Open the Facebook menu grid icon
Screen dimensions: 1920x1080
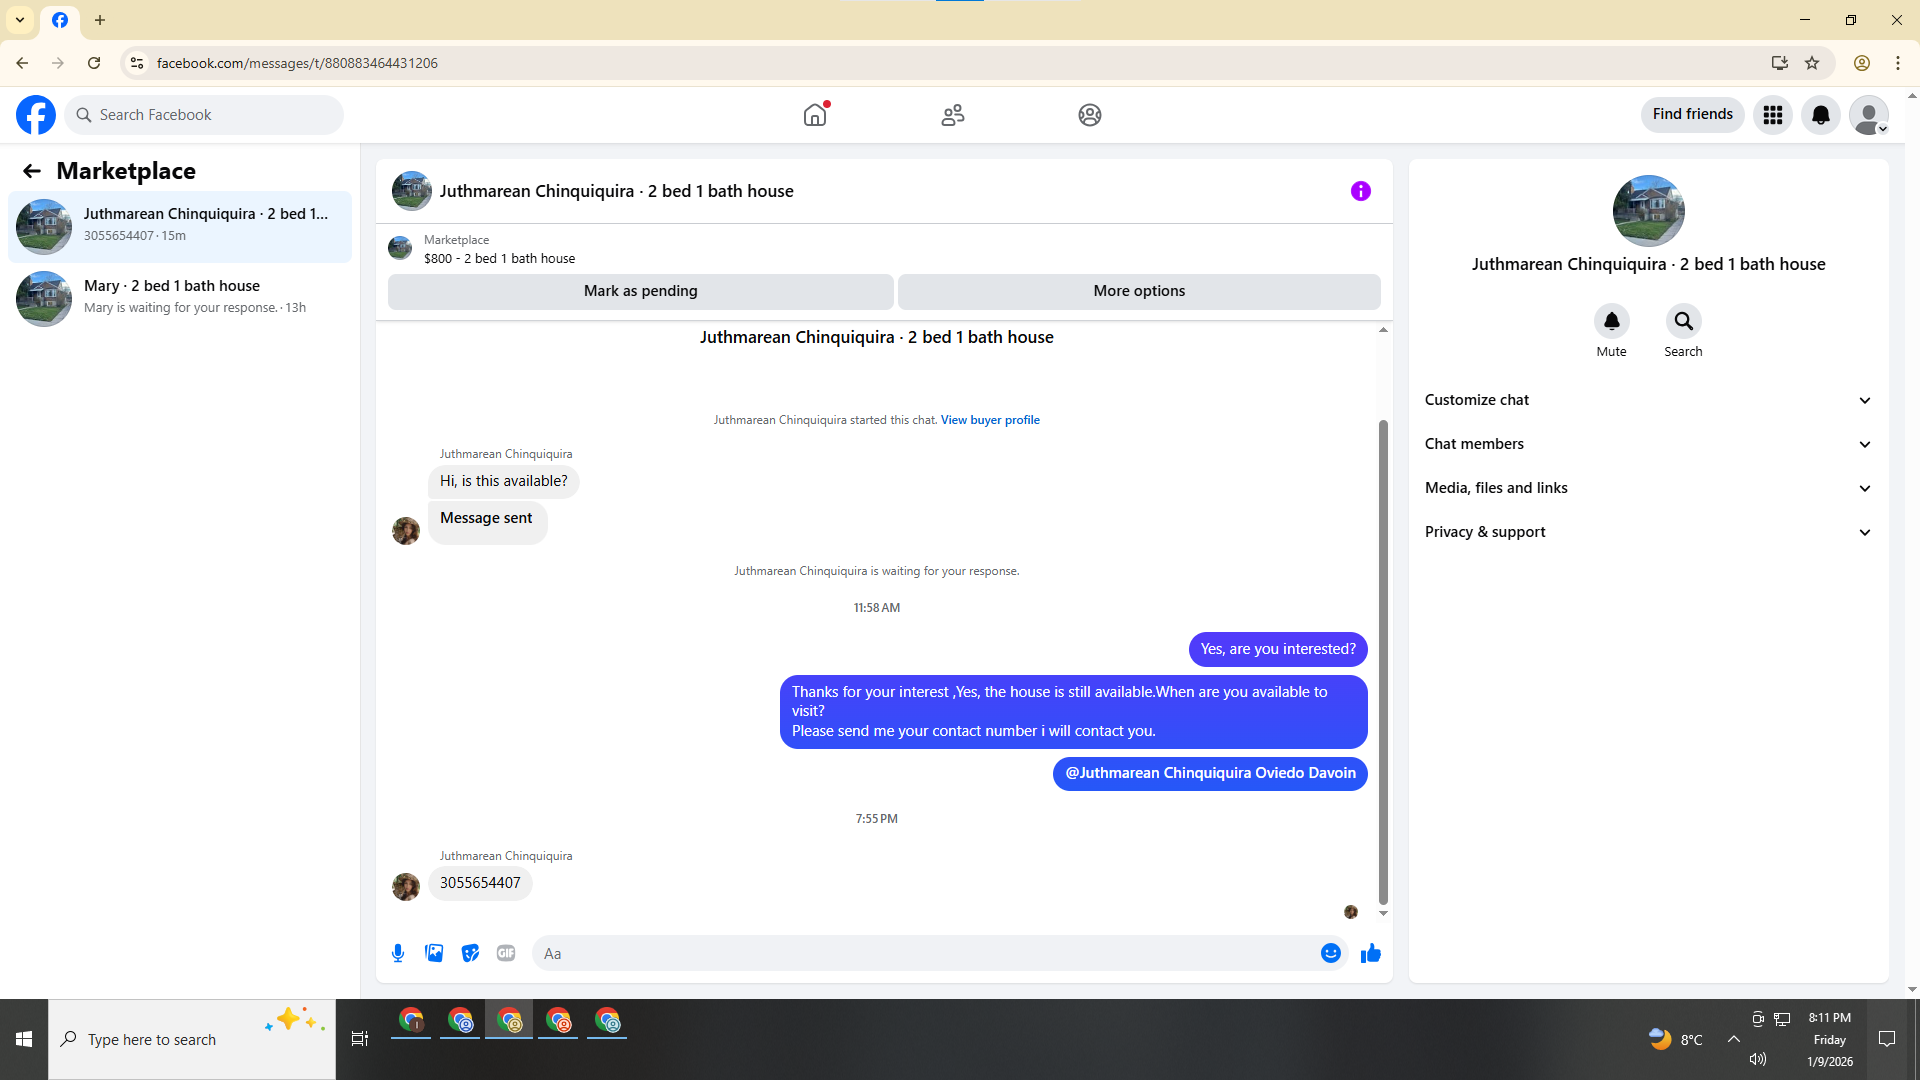(x=1772, y=115)
